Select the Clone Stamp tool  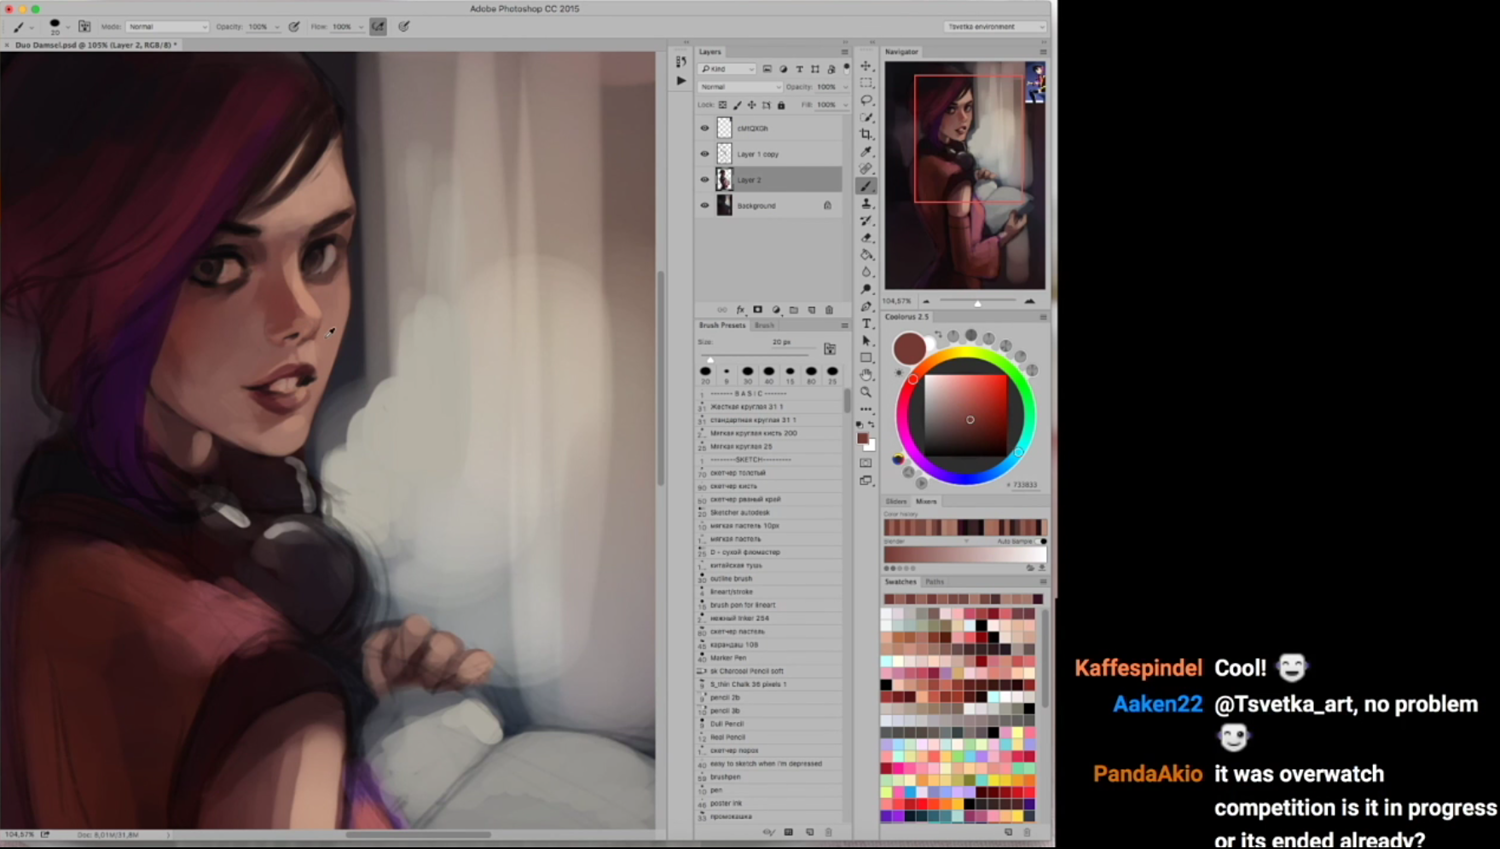866,203
